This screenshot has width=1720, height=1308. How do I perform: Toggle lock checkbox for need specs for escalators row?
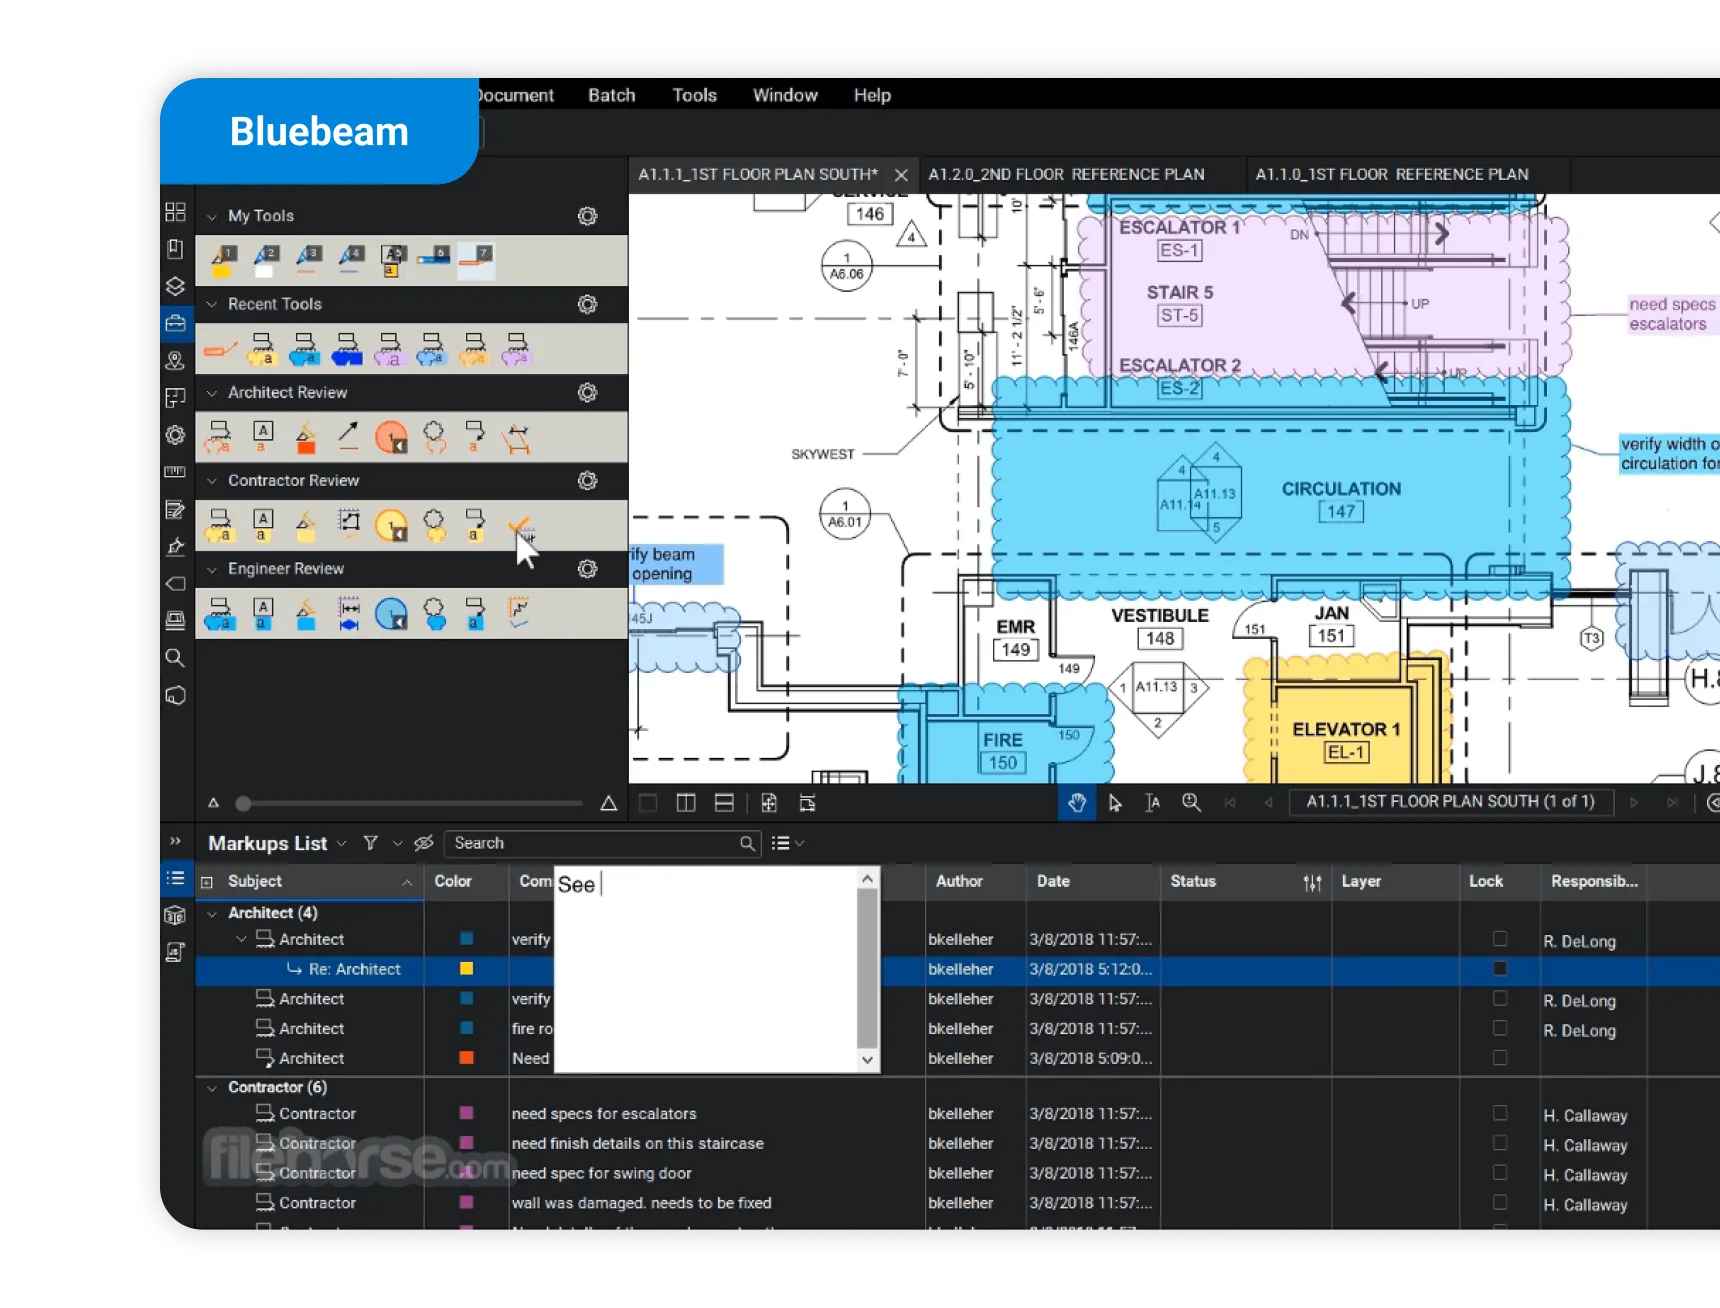pos(1500,1113)
